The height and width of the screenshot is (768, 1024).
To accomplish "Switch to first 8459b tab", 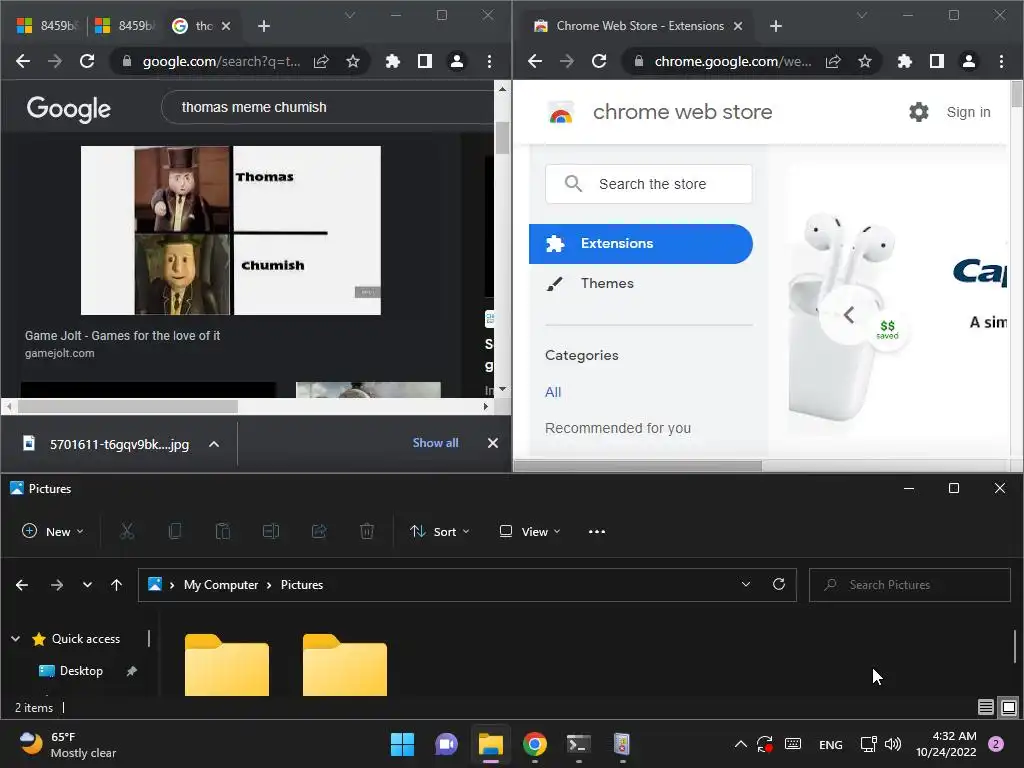I will 47,25.
